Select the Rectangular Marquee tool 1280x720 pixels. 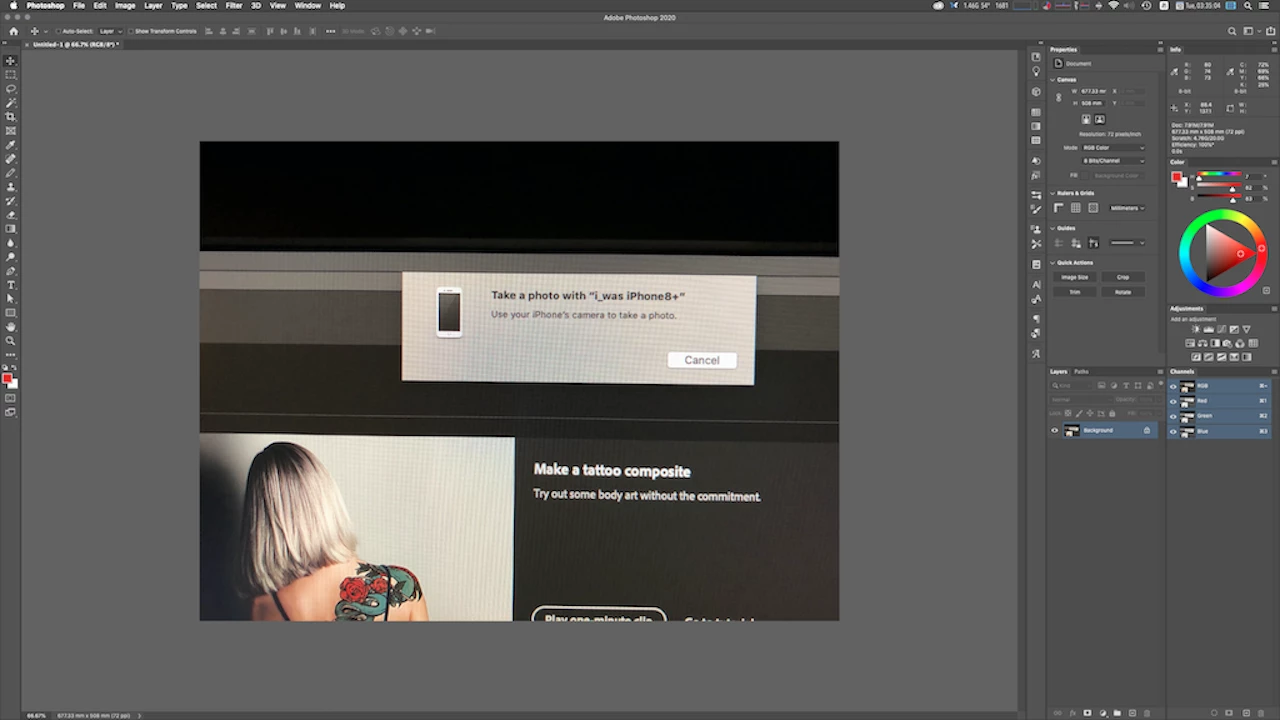pyautogui.click(x=11, y=75)
